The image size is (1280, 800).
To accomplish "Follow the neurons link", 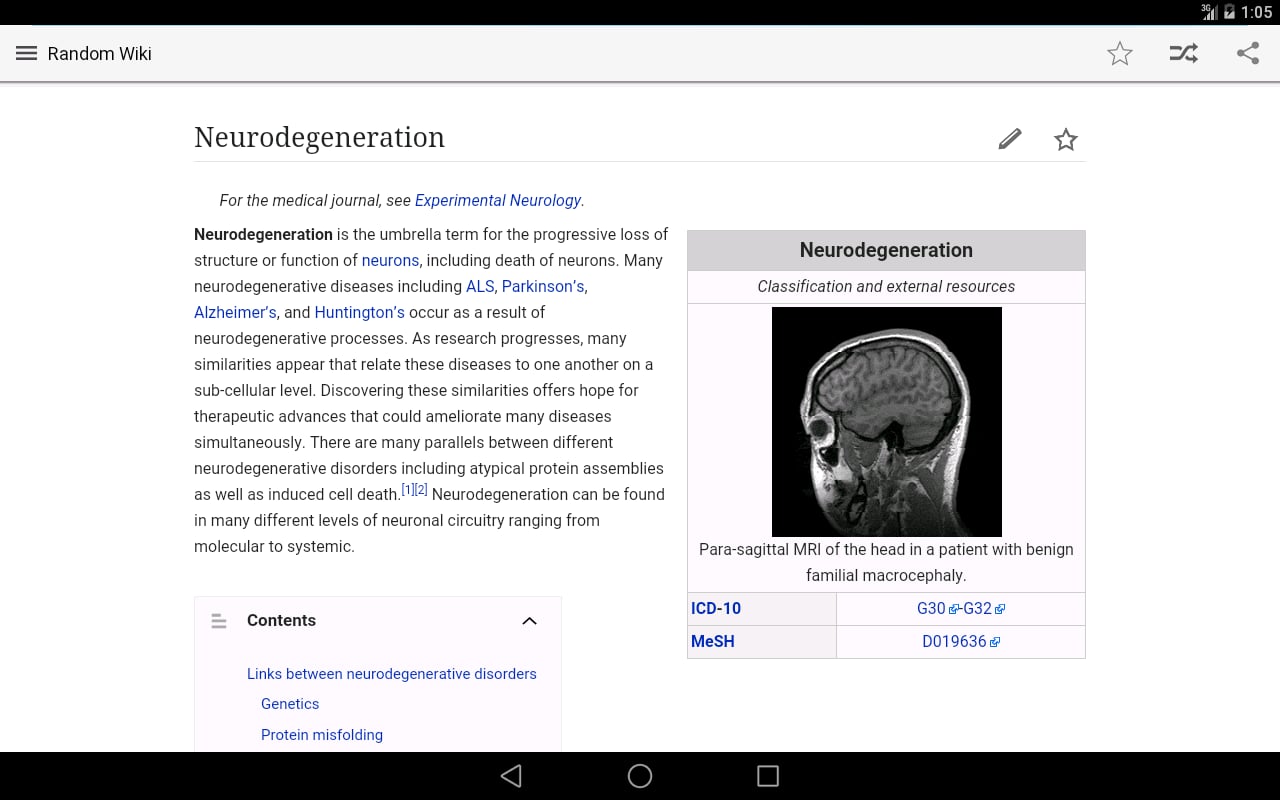I will click(390, 260).
